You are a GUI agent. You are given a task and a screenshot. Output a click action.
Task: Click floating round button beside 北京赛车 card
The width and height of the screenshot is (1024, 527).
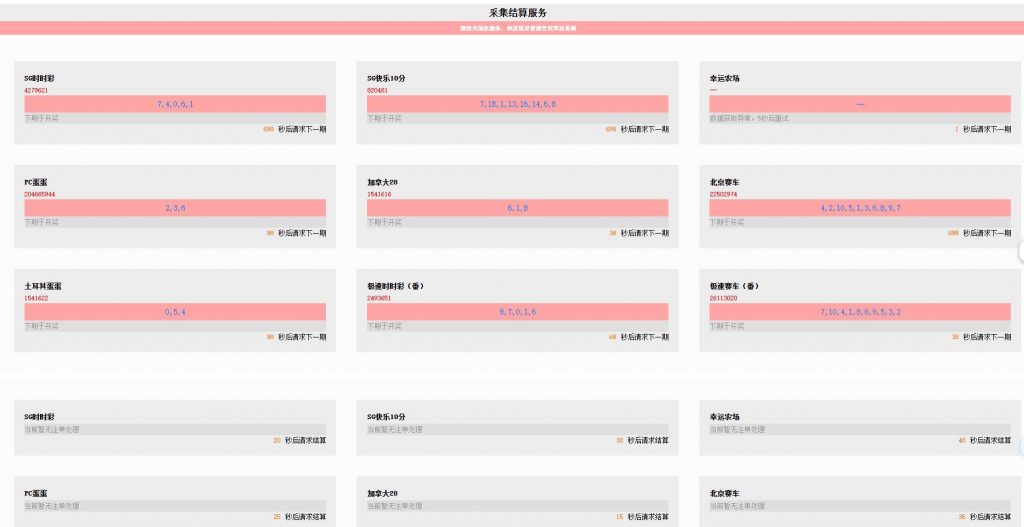(1020, 252)
